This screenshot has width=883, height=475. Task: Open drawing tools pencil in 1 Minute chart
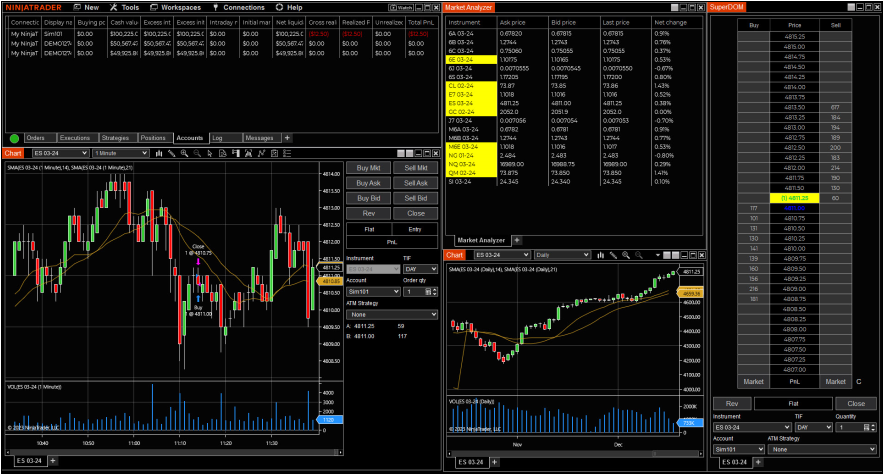(171, 153)
